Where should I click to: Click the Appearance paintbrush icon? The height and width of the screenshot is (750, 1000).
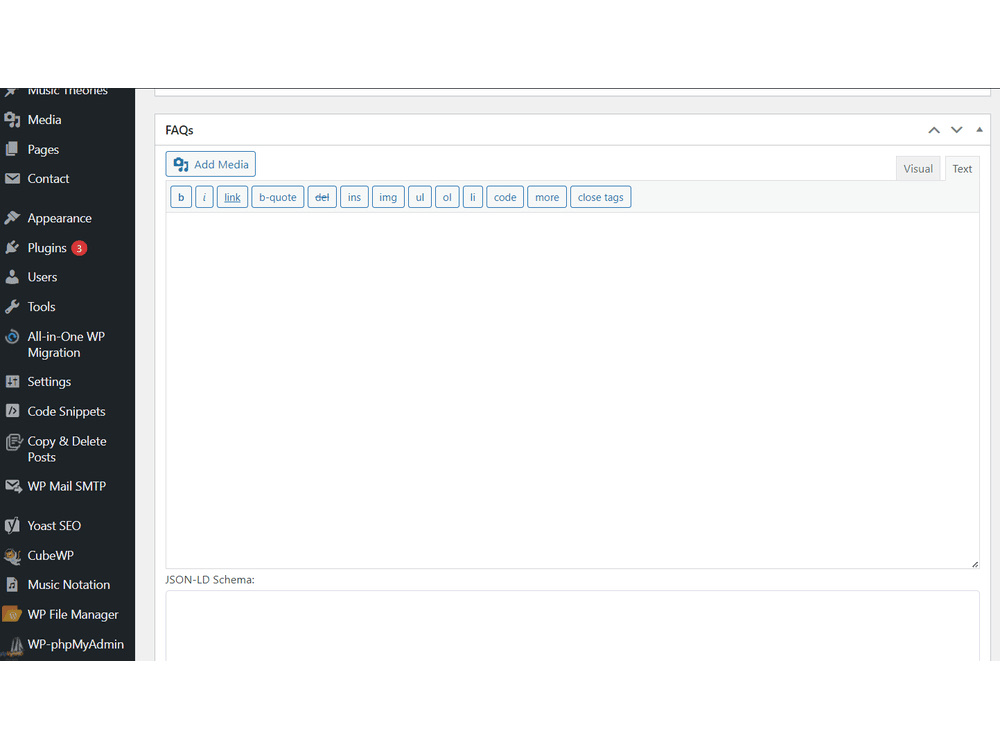tap(12, 217)
